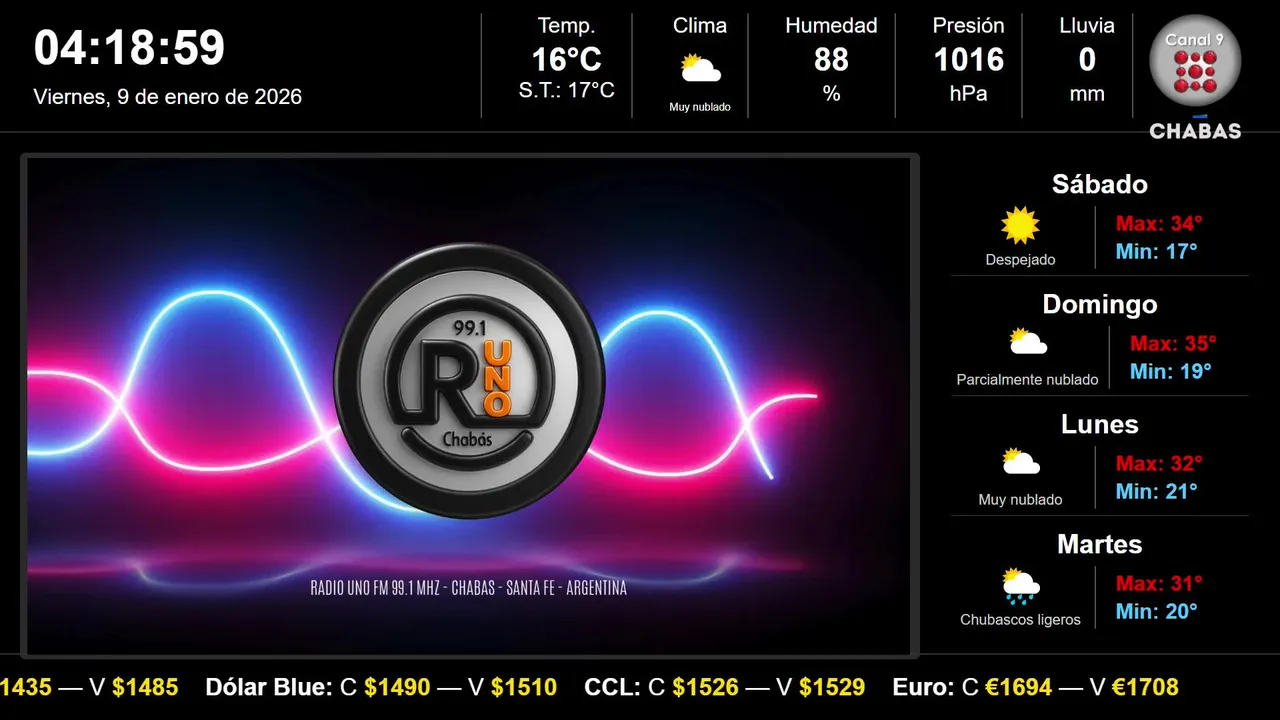Click the Domingo forecast heading
1280x720 pixels.
pyautogui.click(x=1100, y=304)
